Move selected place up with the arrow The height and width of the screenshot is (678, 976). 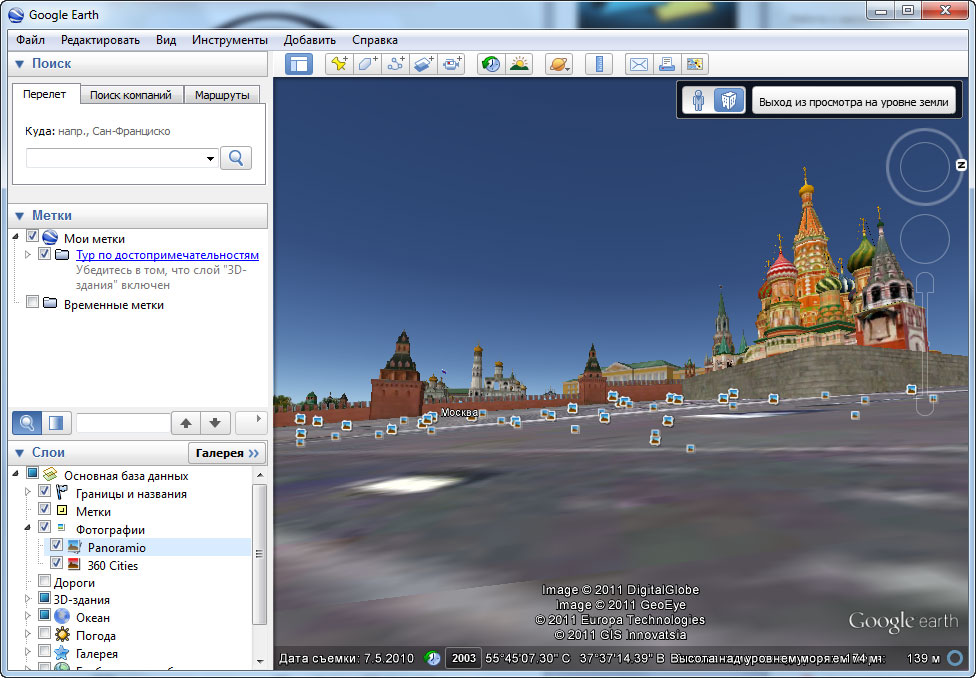(185, 423)
